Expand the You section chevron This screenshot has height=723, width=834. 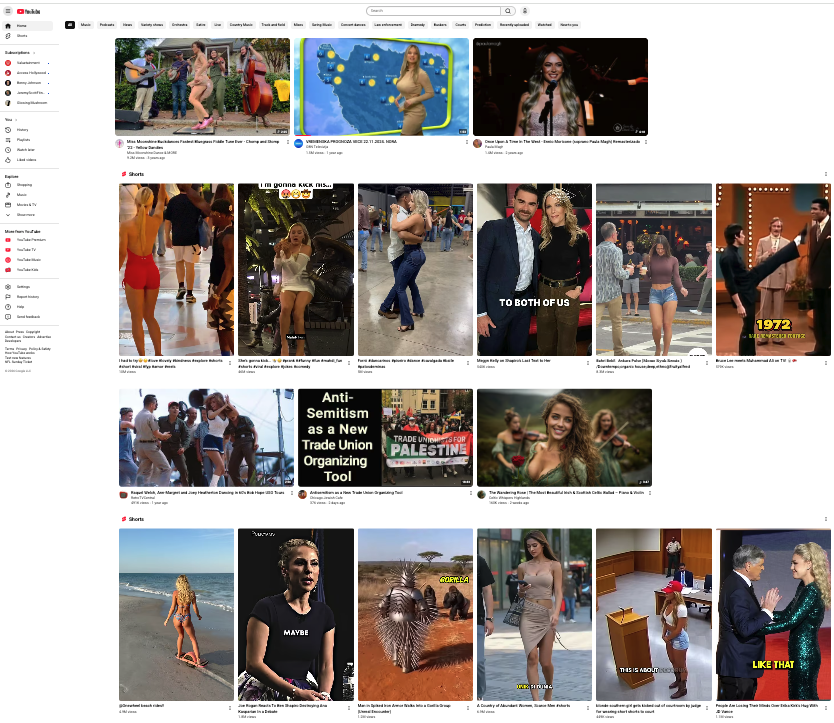point(15,119)
